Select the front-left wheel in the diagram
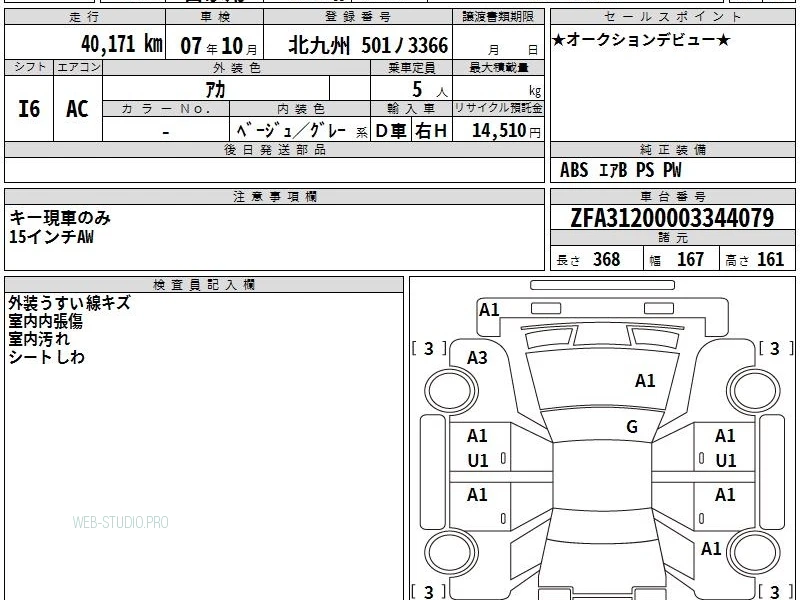This screenshot has height=600, width=800. click(451, 391)
